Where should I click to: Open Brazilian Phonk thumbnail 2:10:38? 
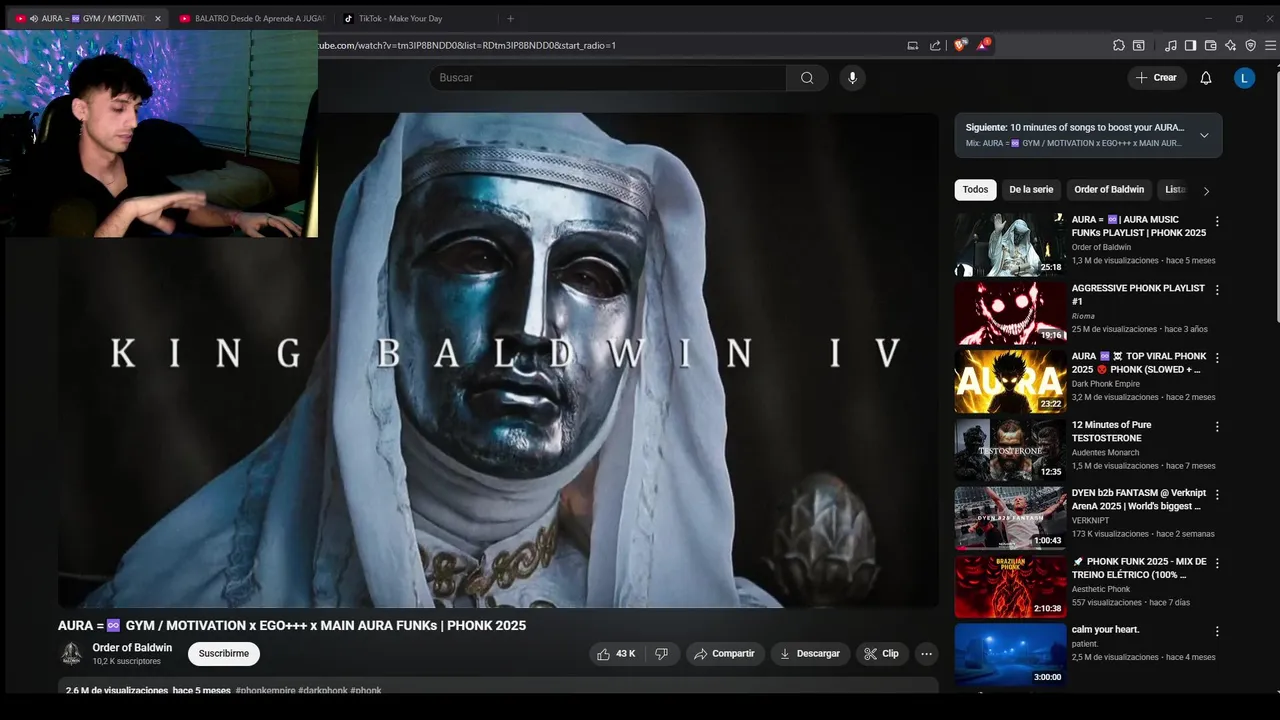point(1010,586)
